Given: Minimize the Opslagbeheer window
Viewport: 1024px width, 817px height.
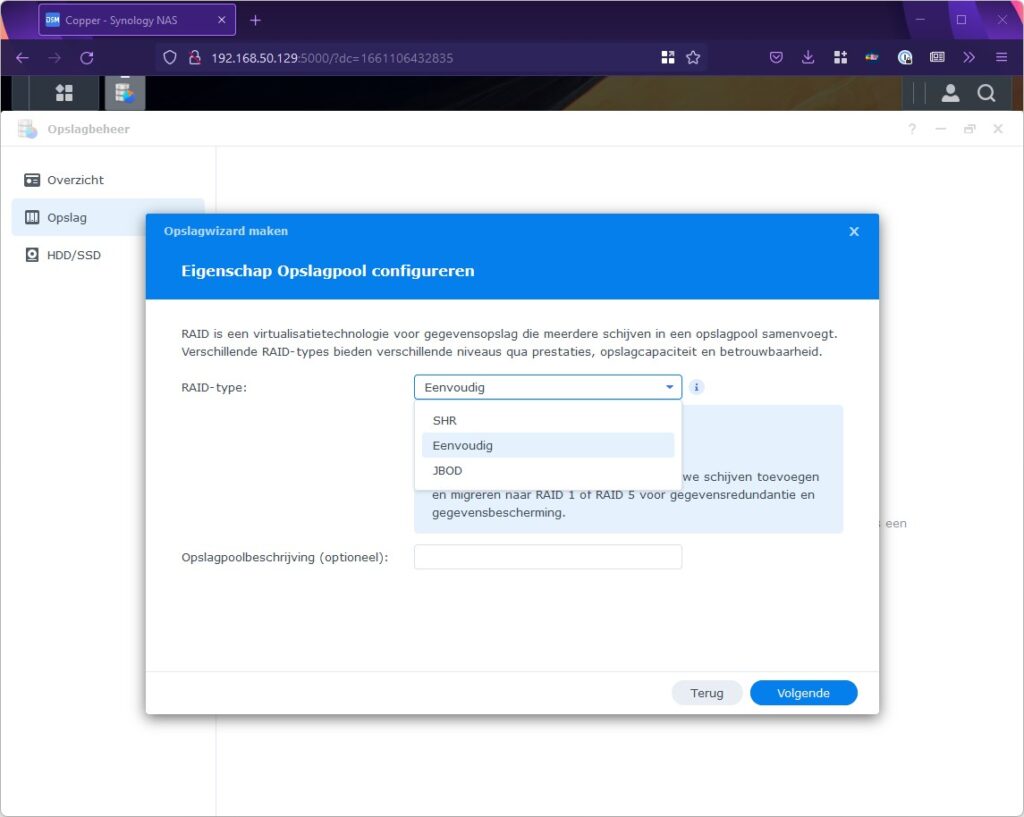Looking at the screenshot, I should pyautogui.click(x=940, y=129).
